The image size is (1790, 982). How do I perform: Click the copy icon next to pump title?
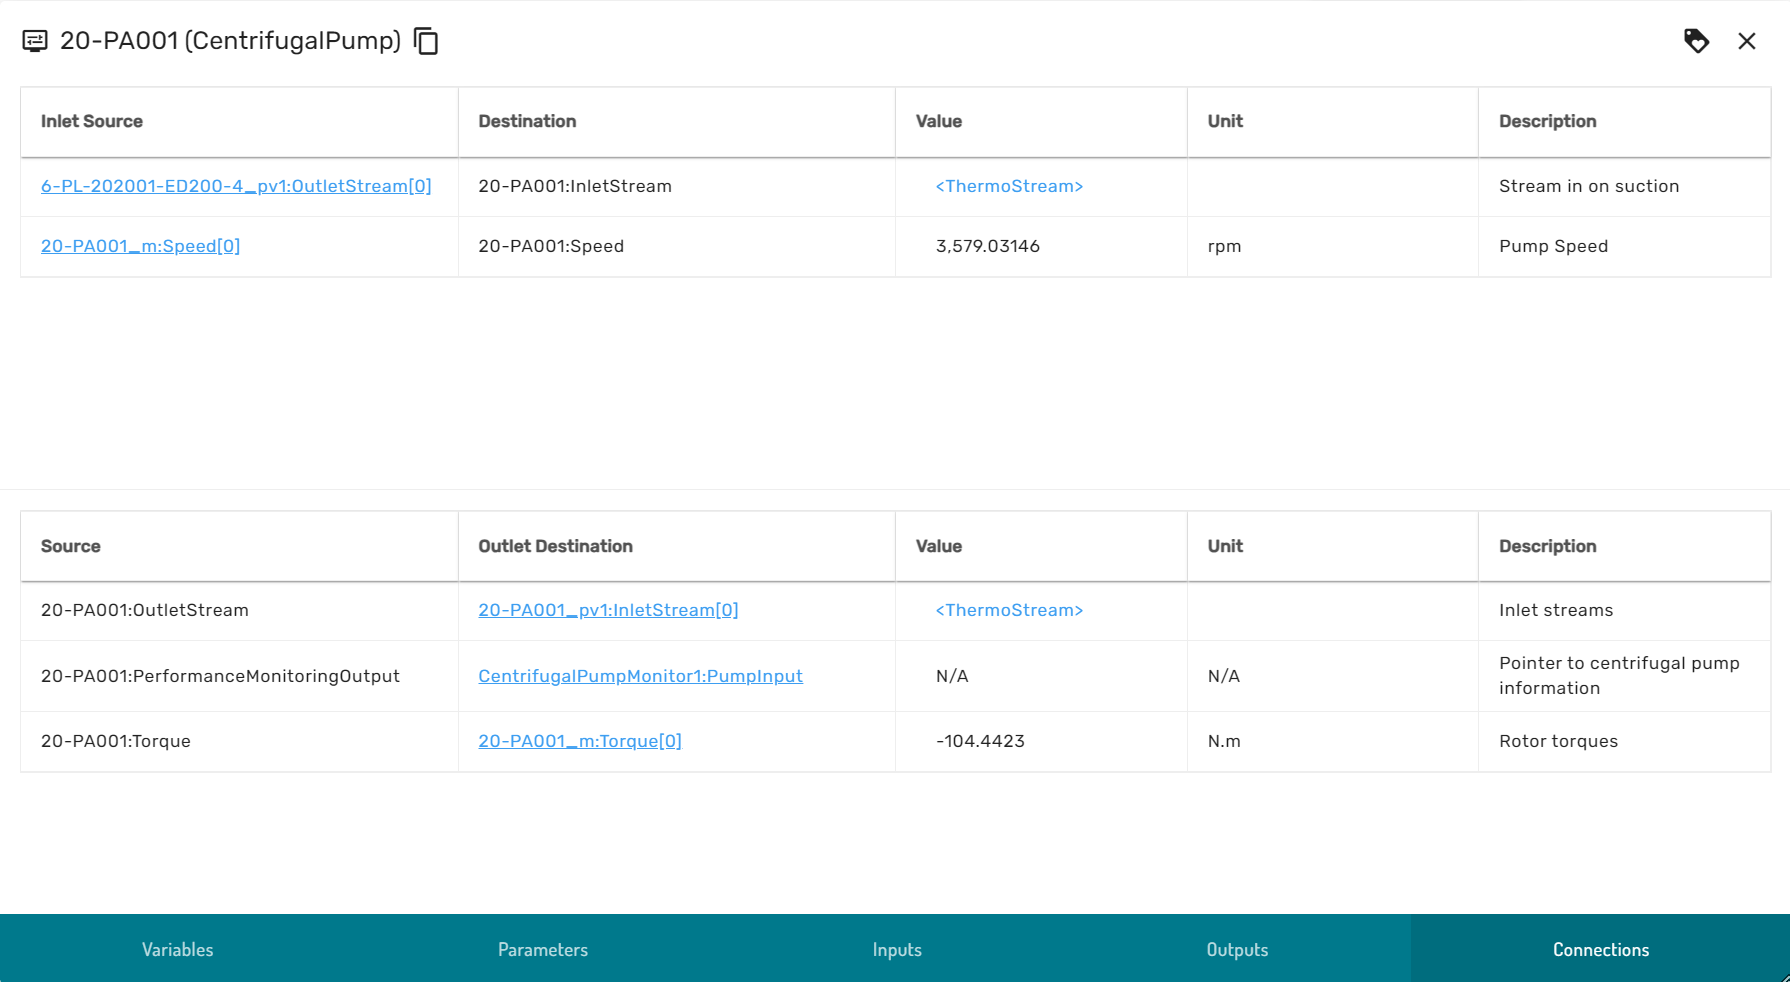[426, 41]
